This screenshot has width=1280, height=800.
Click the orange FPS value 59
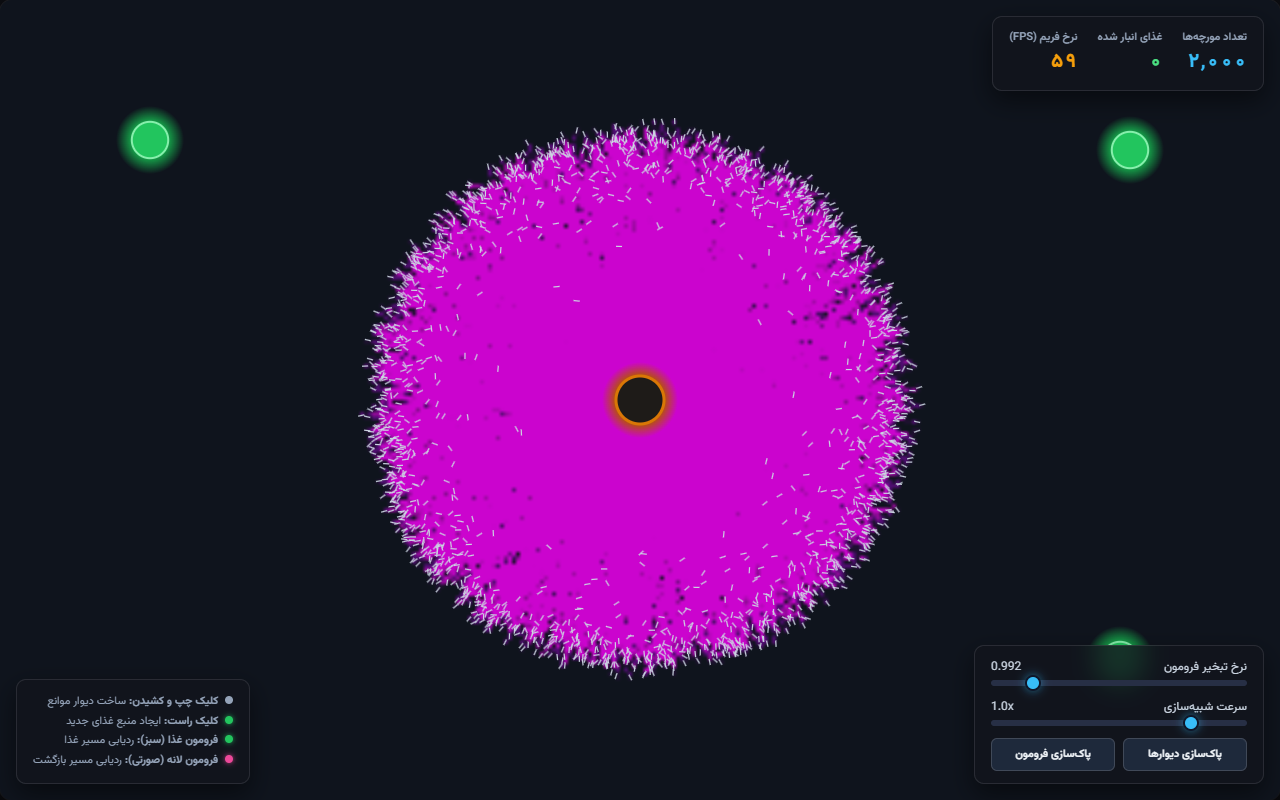click(1064, 61)
